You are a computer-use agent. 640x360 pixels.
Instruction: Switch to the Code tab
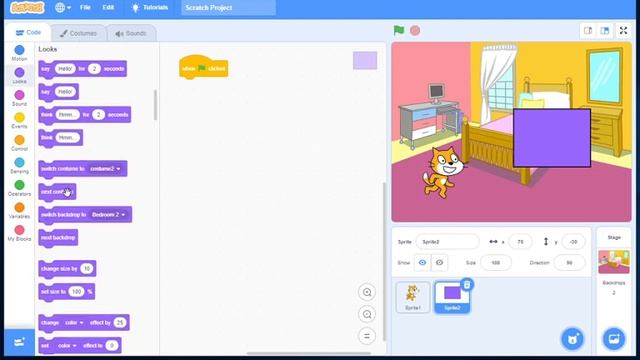[x=28, y=33]
